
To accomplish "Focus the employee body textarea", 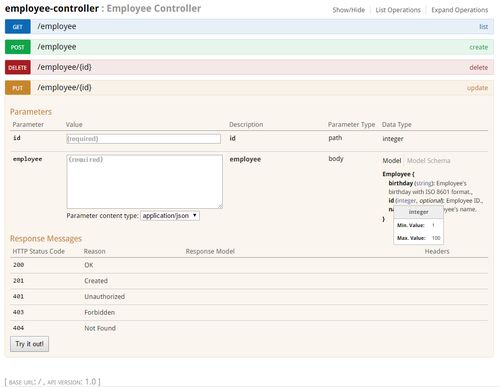I will pos(144,181).
